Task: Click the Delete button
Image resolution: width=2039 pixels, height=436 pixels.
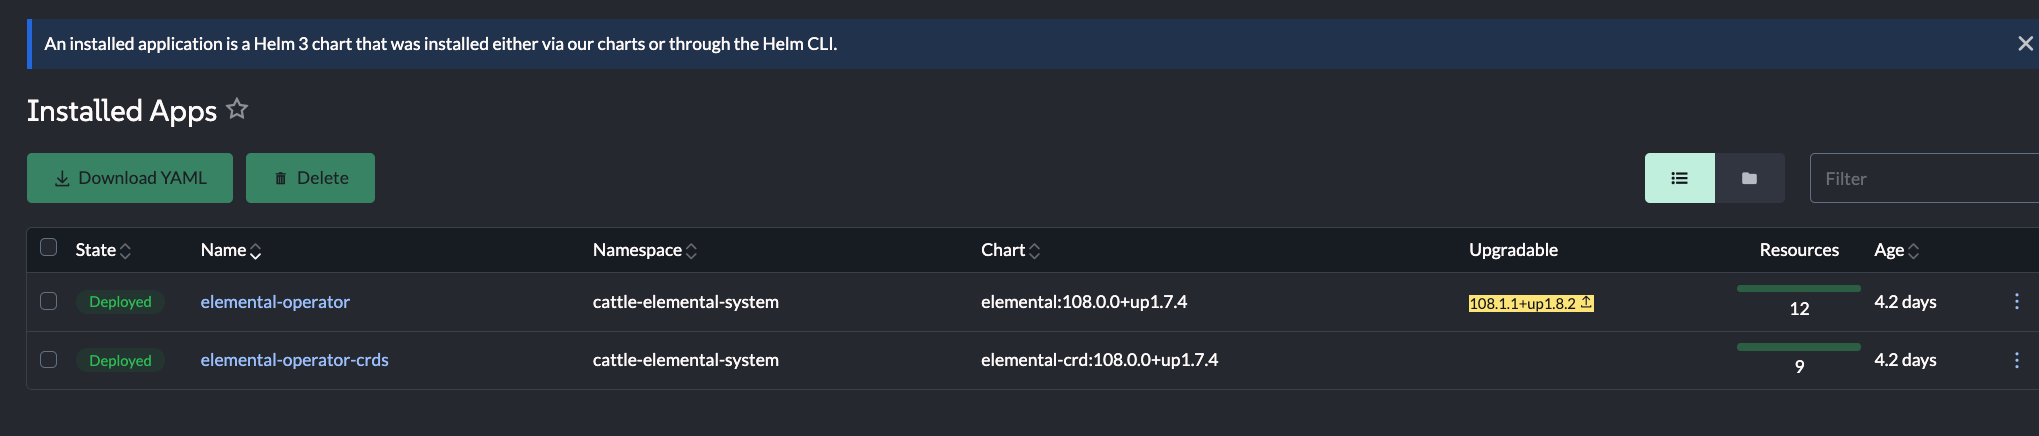Action: 310,178
